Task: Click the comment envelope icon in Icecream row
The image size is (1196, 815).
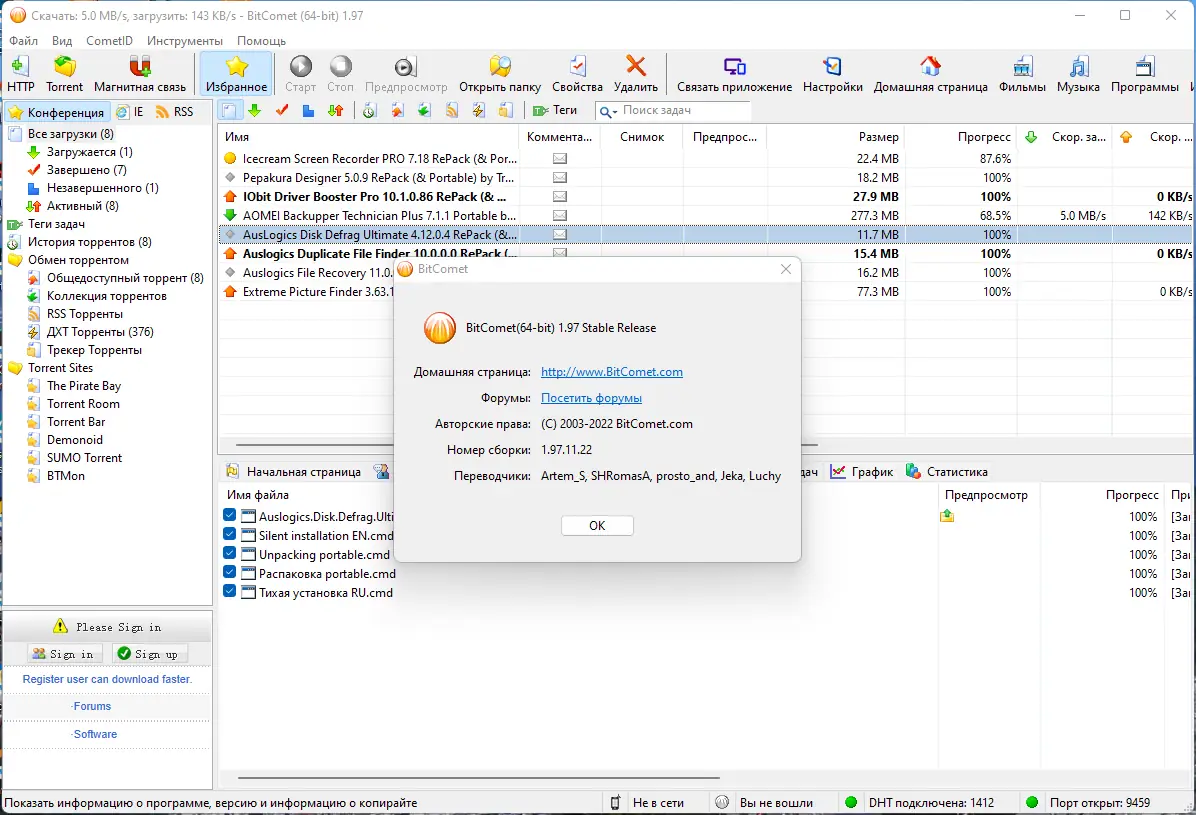Action: pyautogui.click(x=560, y=159)
